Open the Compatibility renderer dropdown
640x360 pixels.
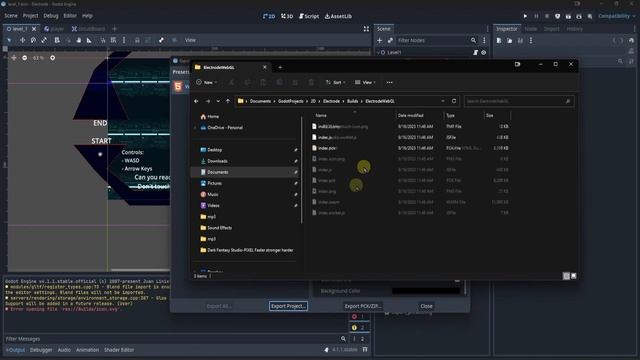pos(617,16)
